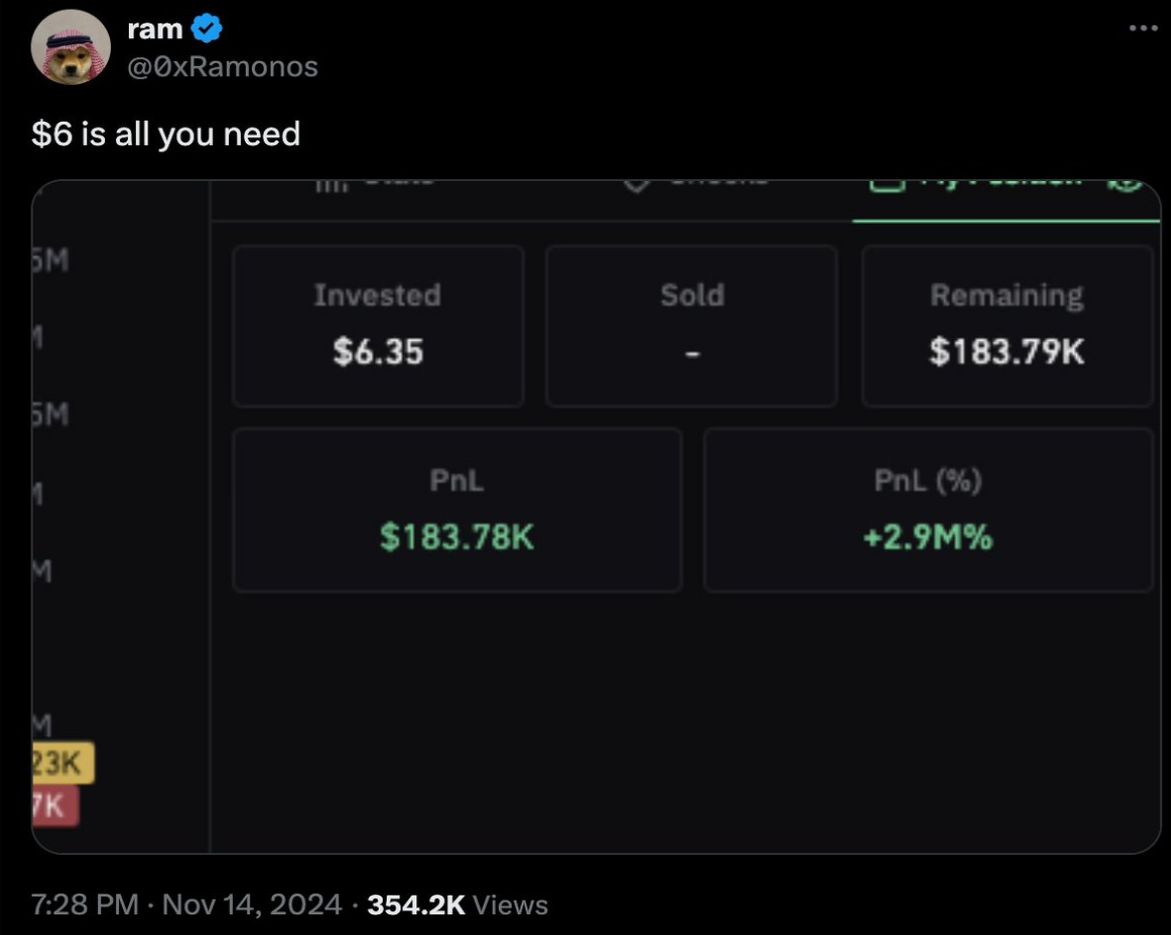Click the ram profile avatar

[70, 47]
